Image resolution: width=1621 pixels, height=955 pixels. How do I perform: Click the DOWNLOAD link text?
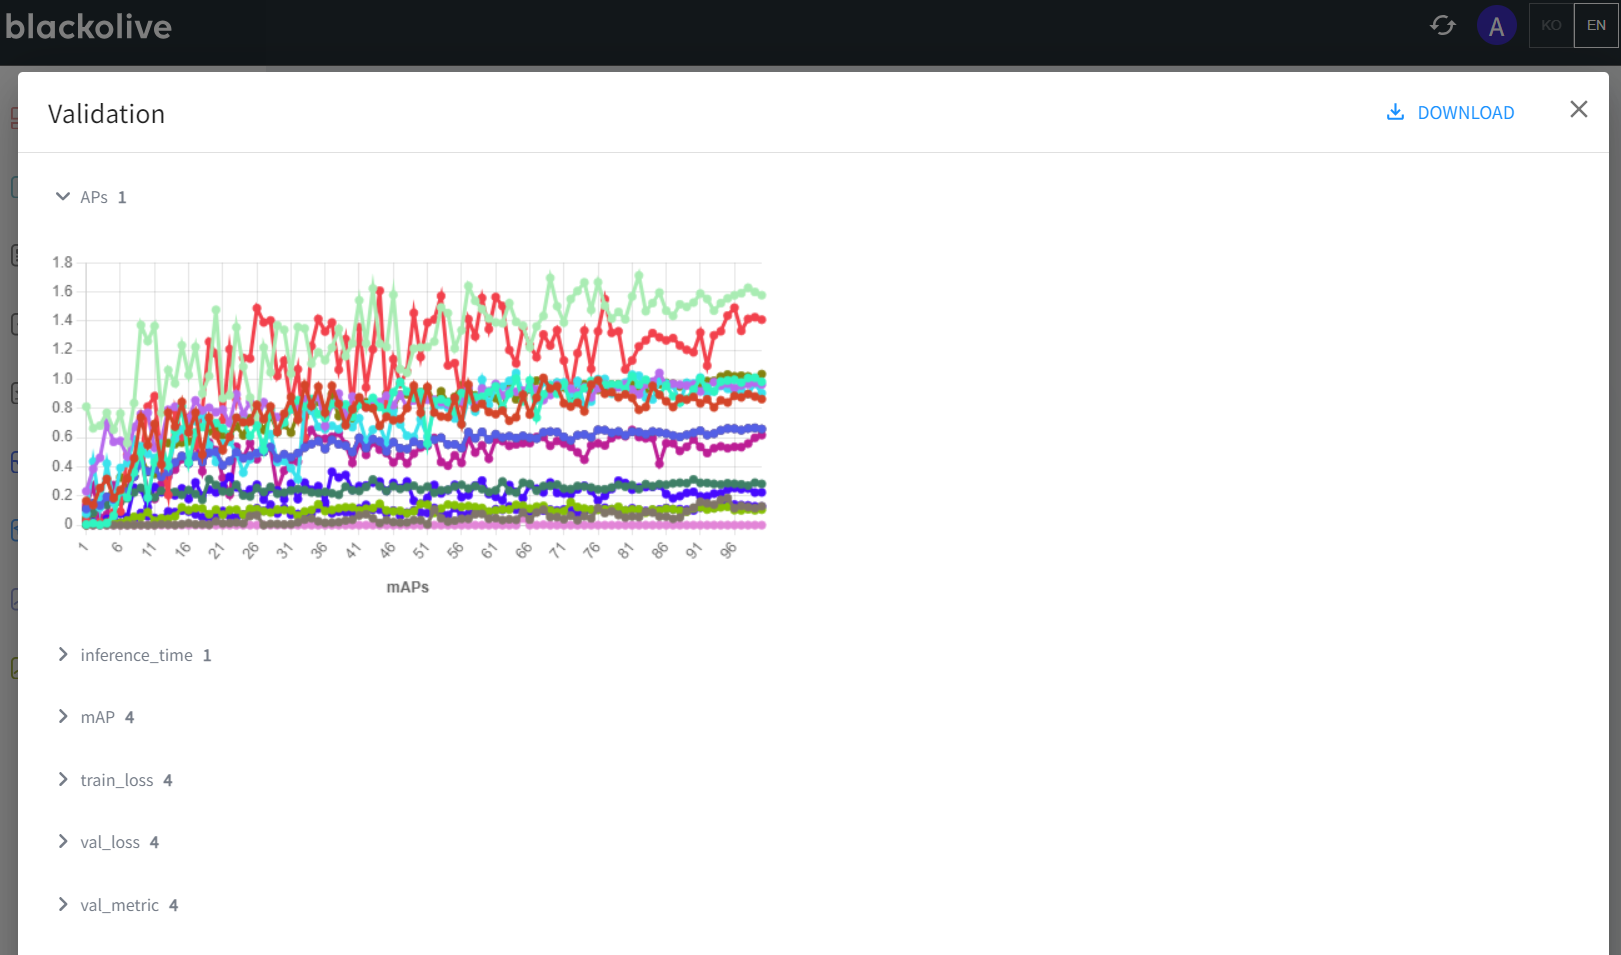1465,113
